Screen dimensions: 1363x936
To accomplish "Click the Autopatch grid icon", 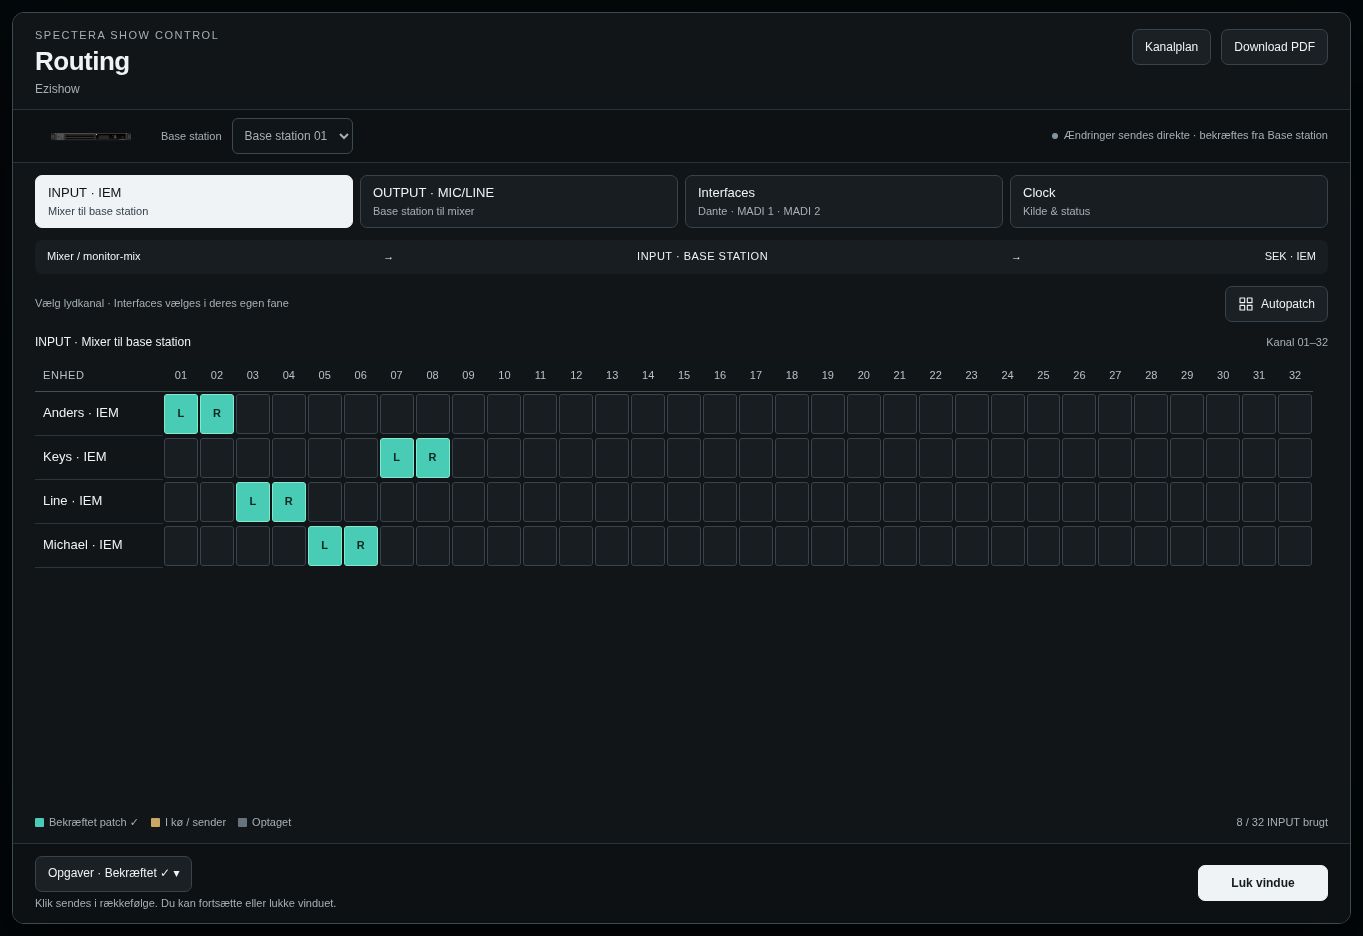I will (1246, 304).
